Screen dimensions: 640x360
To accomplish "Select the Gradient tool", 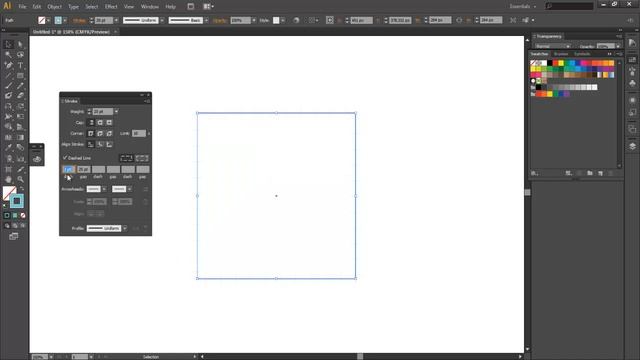I will coord(20,138).
